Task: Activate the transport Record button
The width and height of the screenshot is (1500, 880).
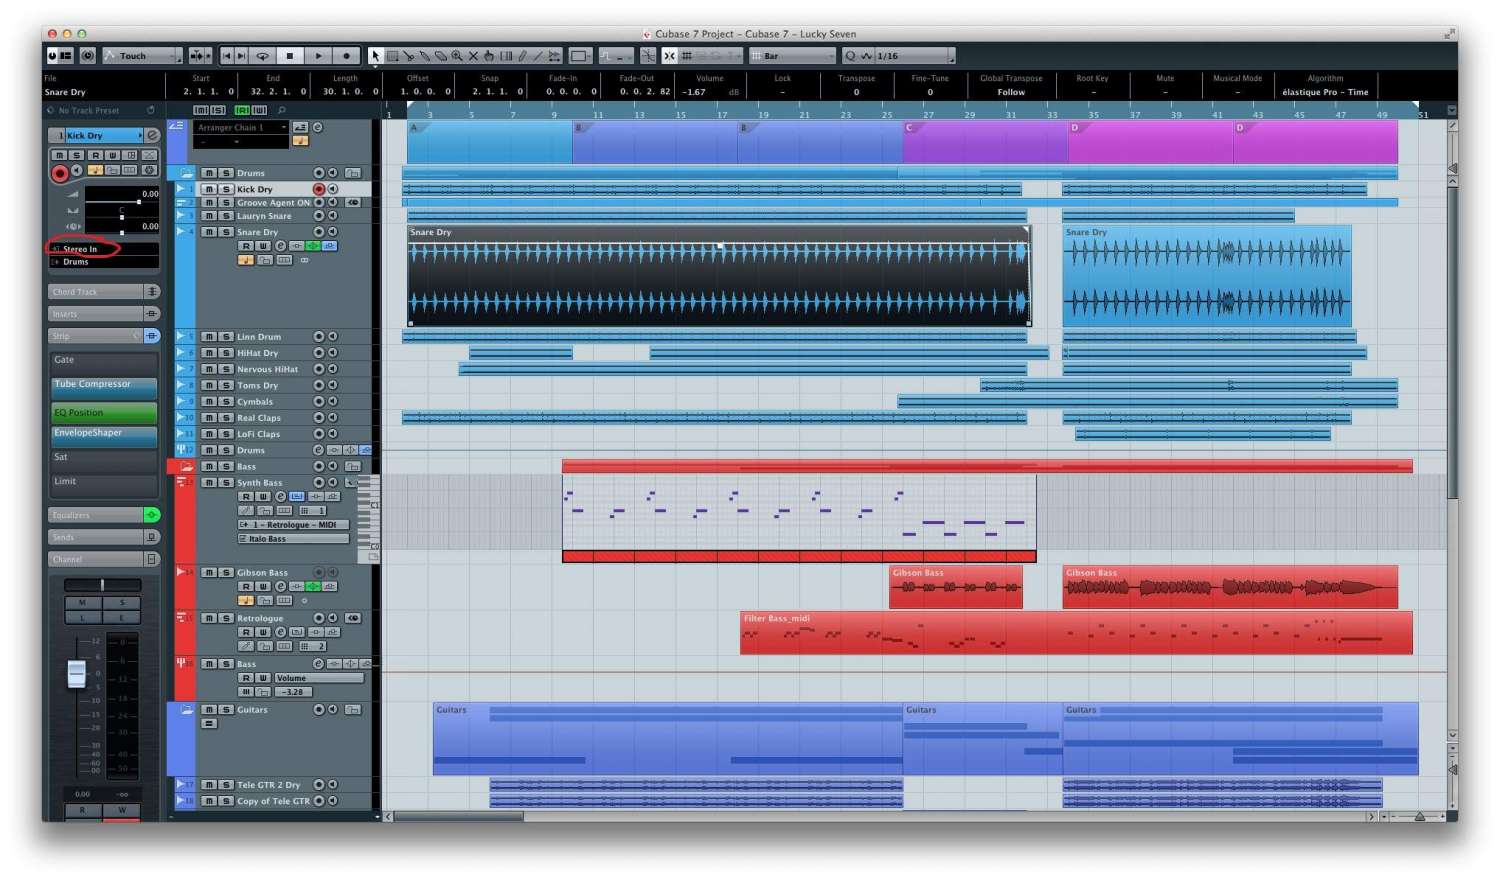Action: [346, 56]
